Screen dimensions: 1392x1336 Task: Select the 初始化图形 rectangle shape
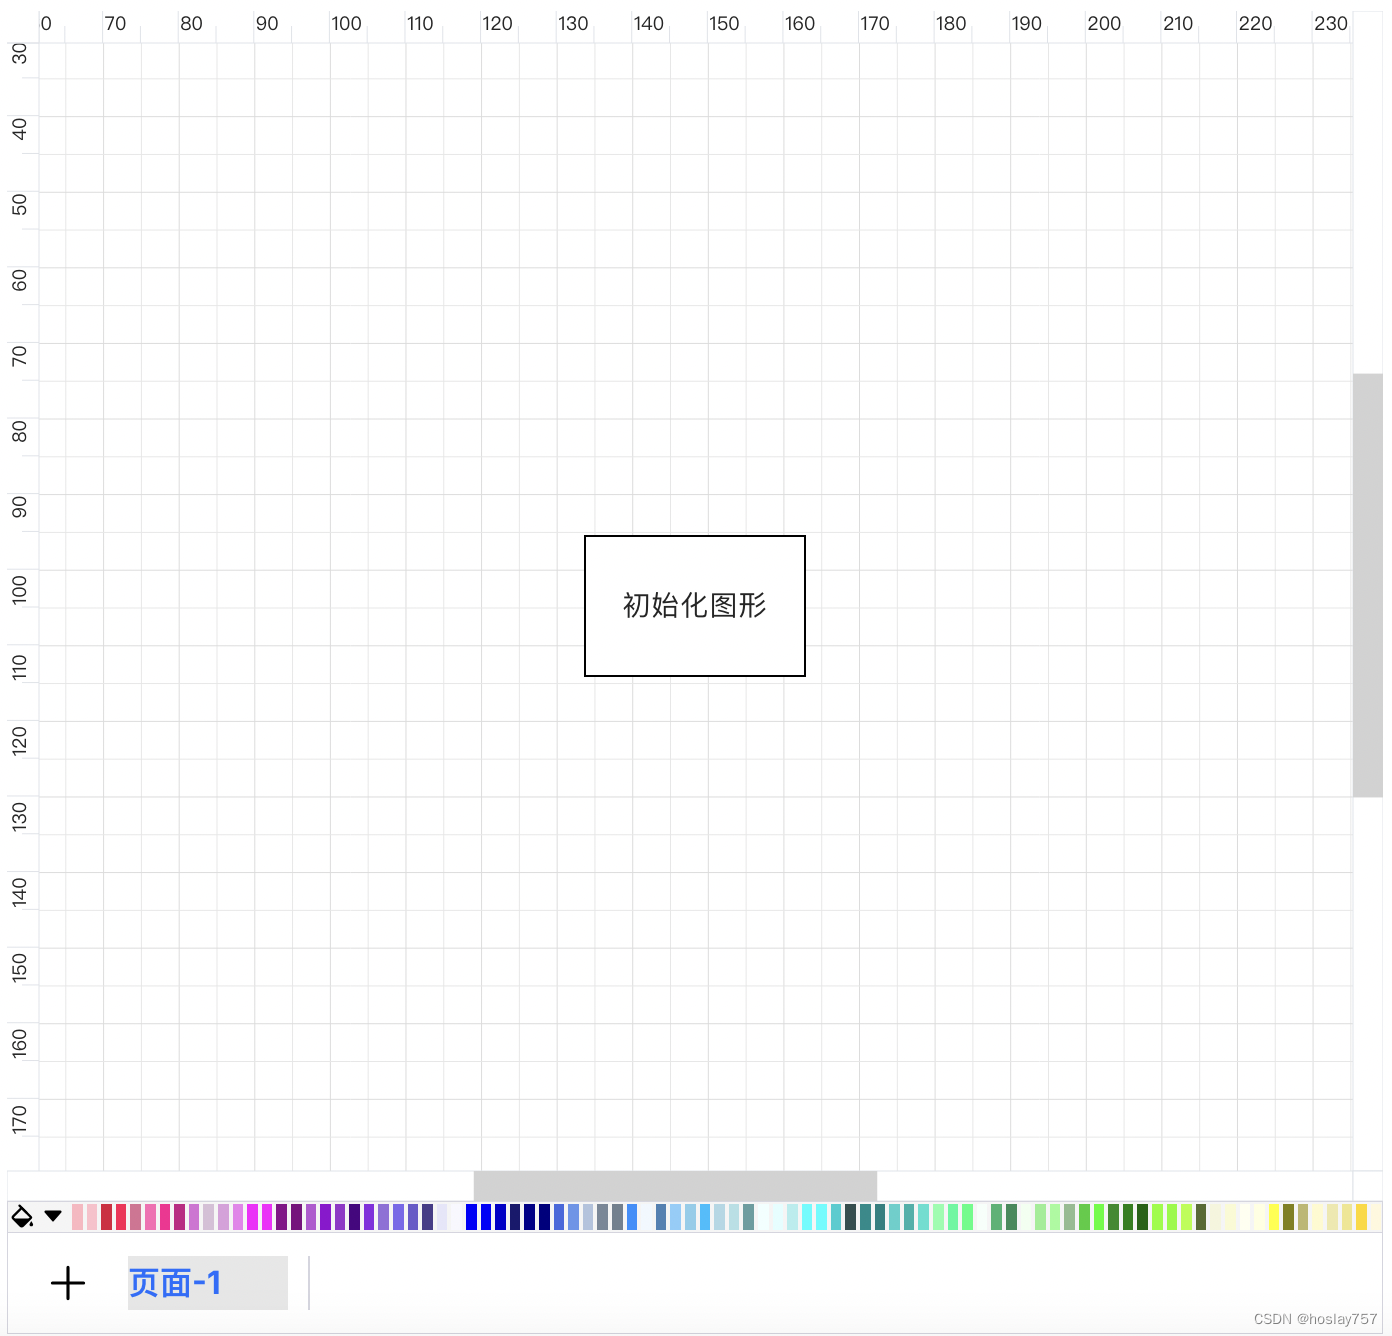point(695,606)
